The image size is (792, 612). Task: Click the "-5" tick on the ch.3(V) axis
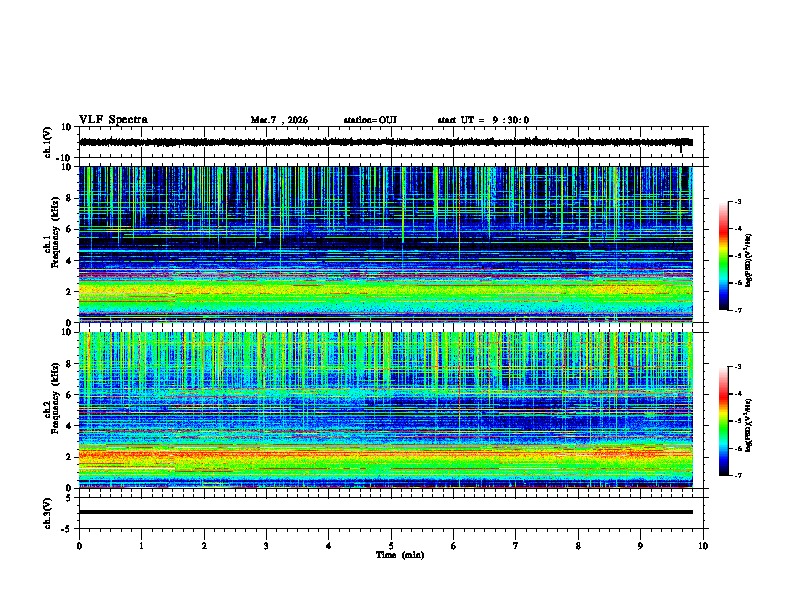(67, 529)
